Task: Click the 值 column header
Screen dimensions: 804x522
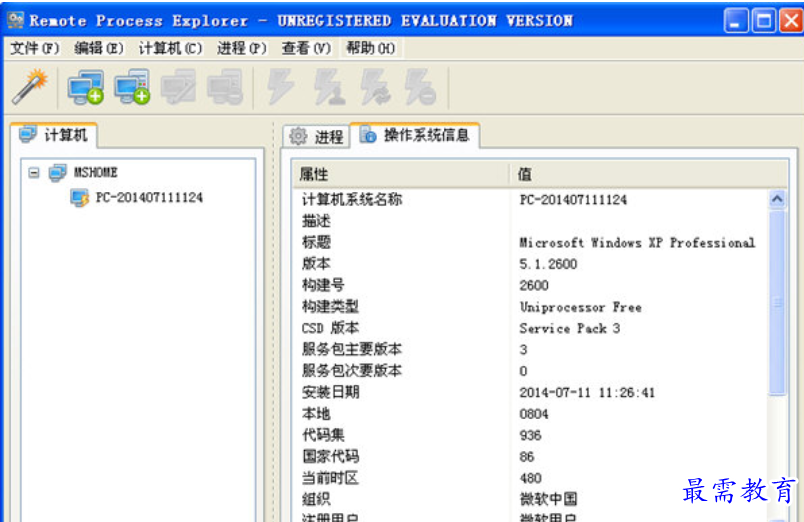Action: click(649, 174)
